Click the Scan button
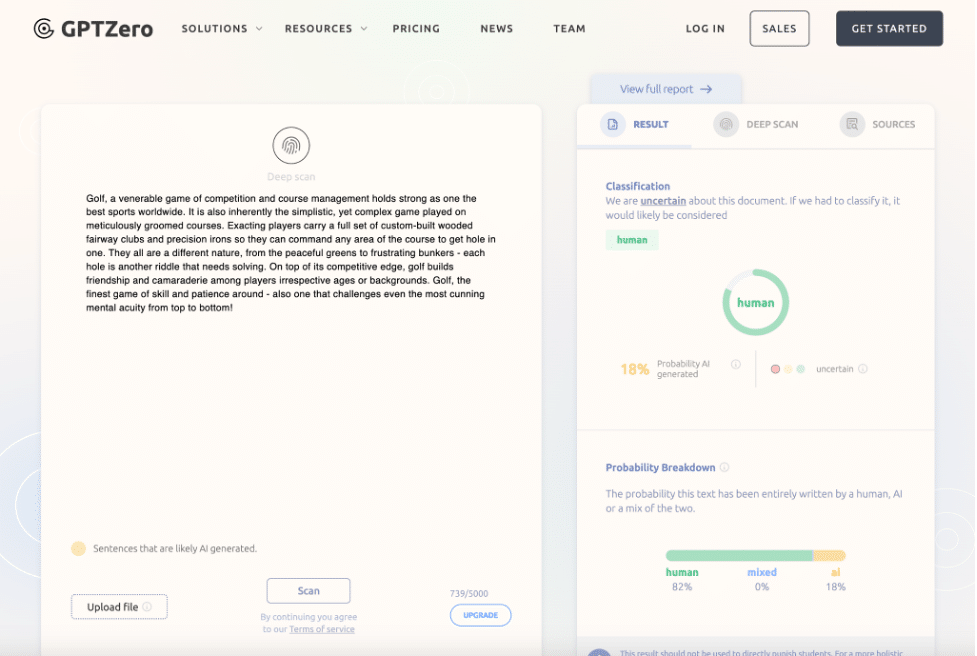This screenshot has width=977, height=656. pyautogui.click(x=308, y=590)
